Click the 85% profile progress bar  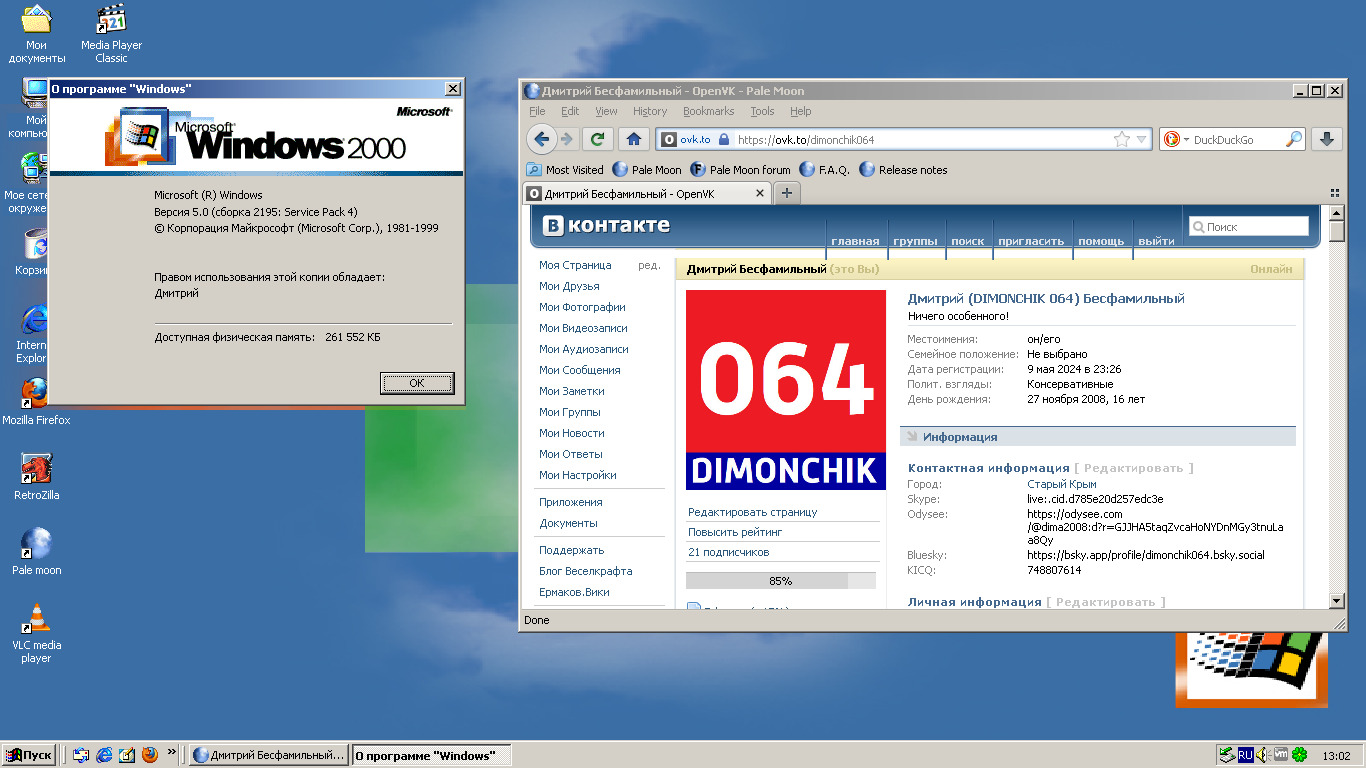tap(780, 581)
